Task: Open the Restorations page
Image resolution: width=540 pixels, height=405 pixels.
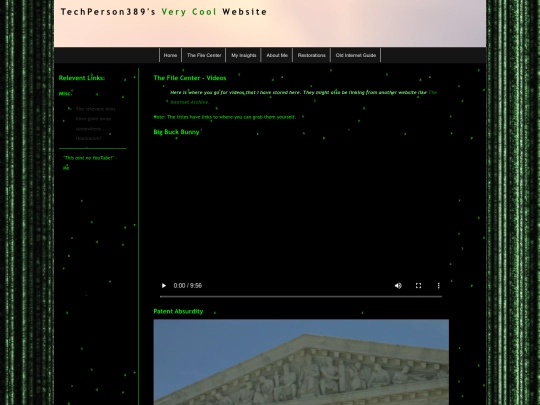Action: [311, 55]
